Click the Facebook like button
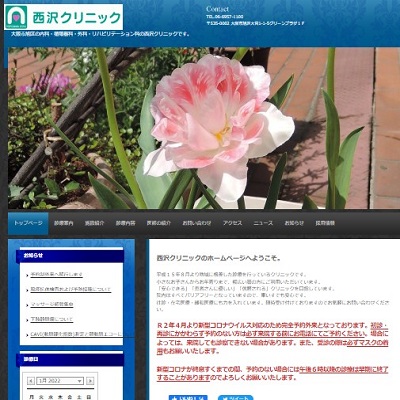The height and width of the screenshot is (400, 400). 188,398
